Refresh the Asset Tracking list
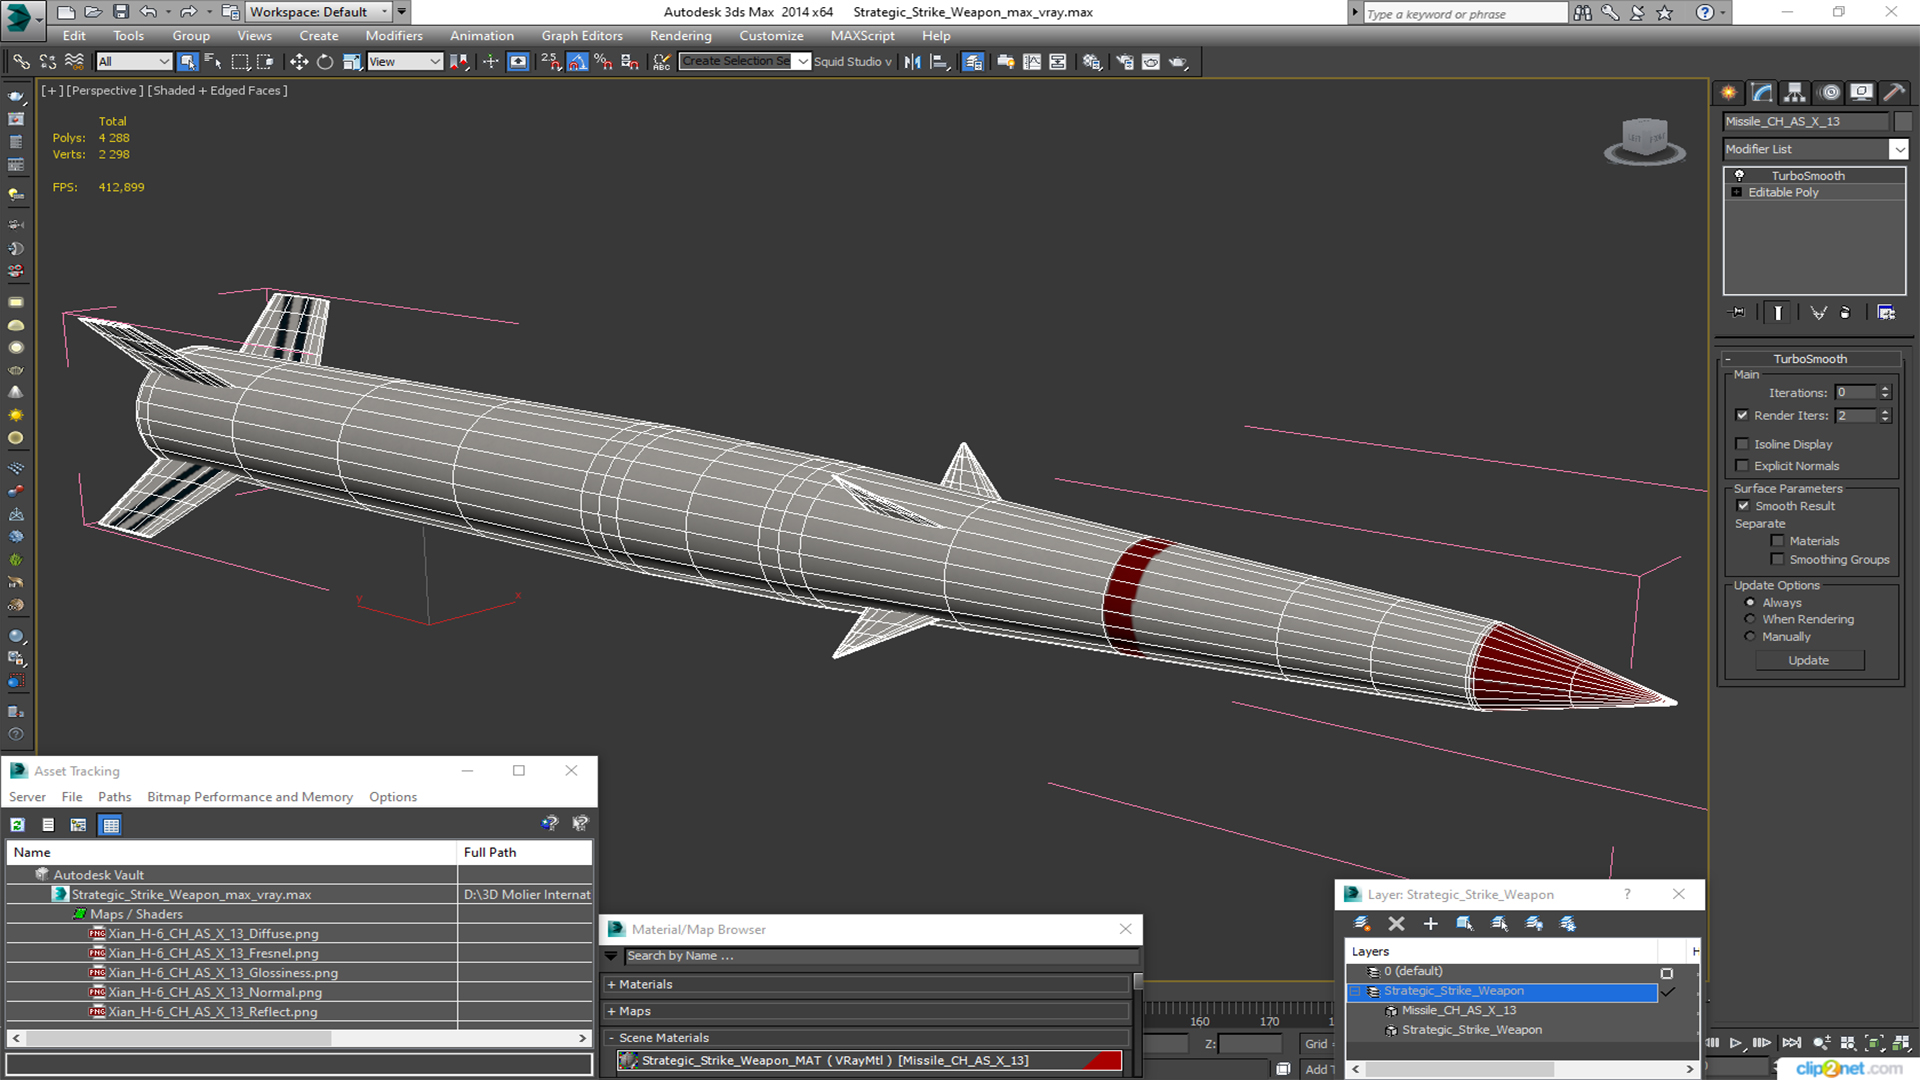The height and width of the screenshot is (1080, 1920). [18, 825]
